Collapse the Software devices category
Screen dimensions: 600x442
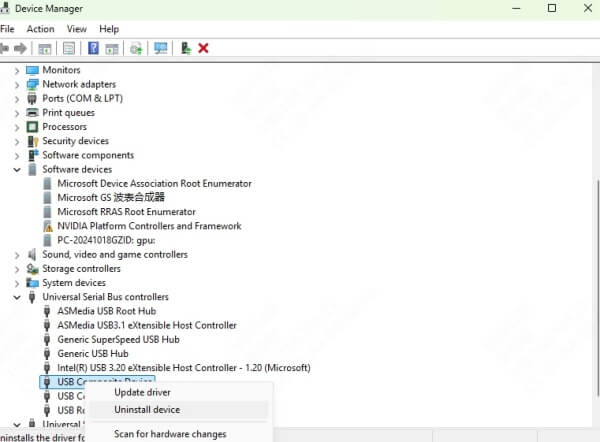click(x=17, y=170)
